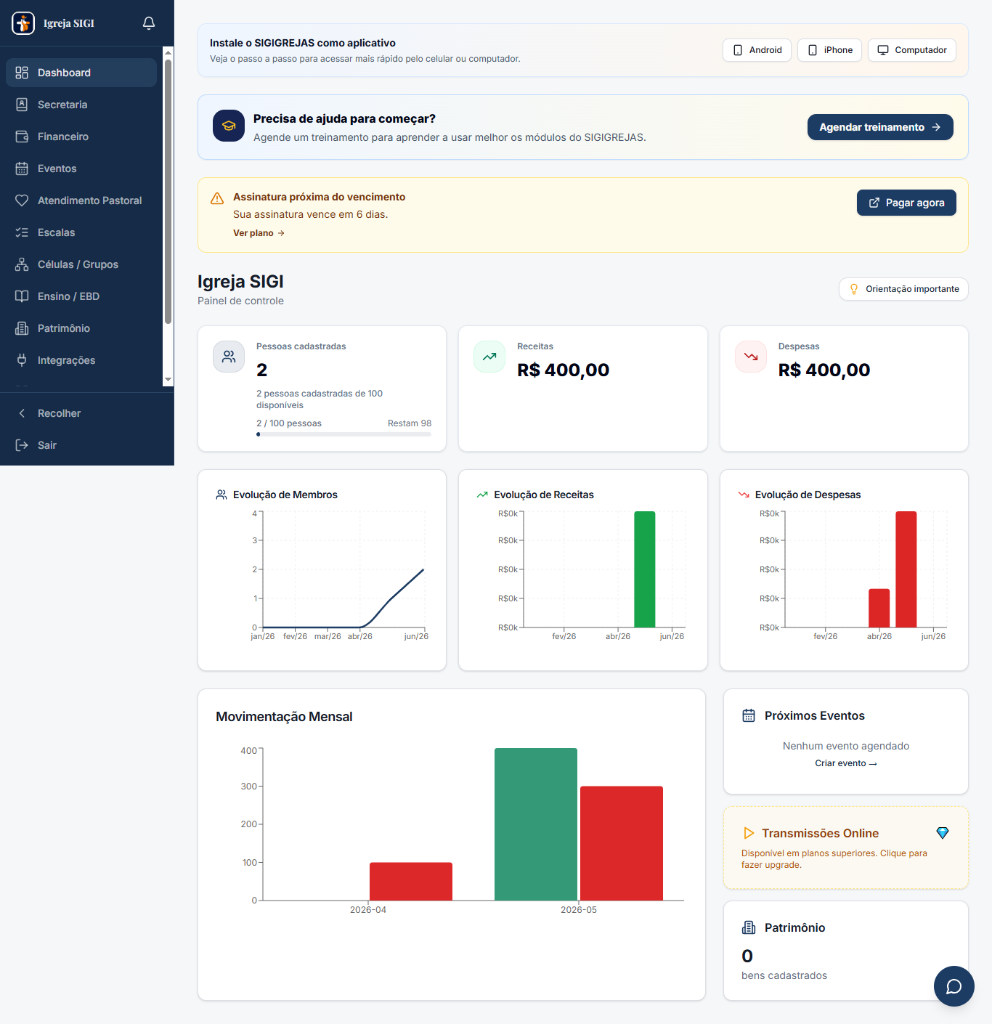Click the 2 / 100 pessoas progress bar
Viewport: 992px width, 1024px height.
click(x=344, y=434)
